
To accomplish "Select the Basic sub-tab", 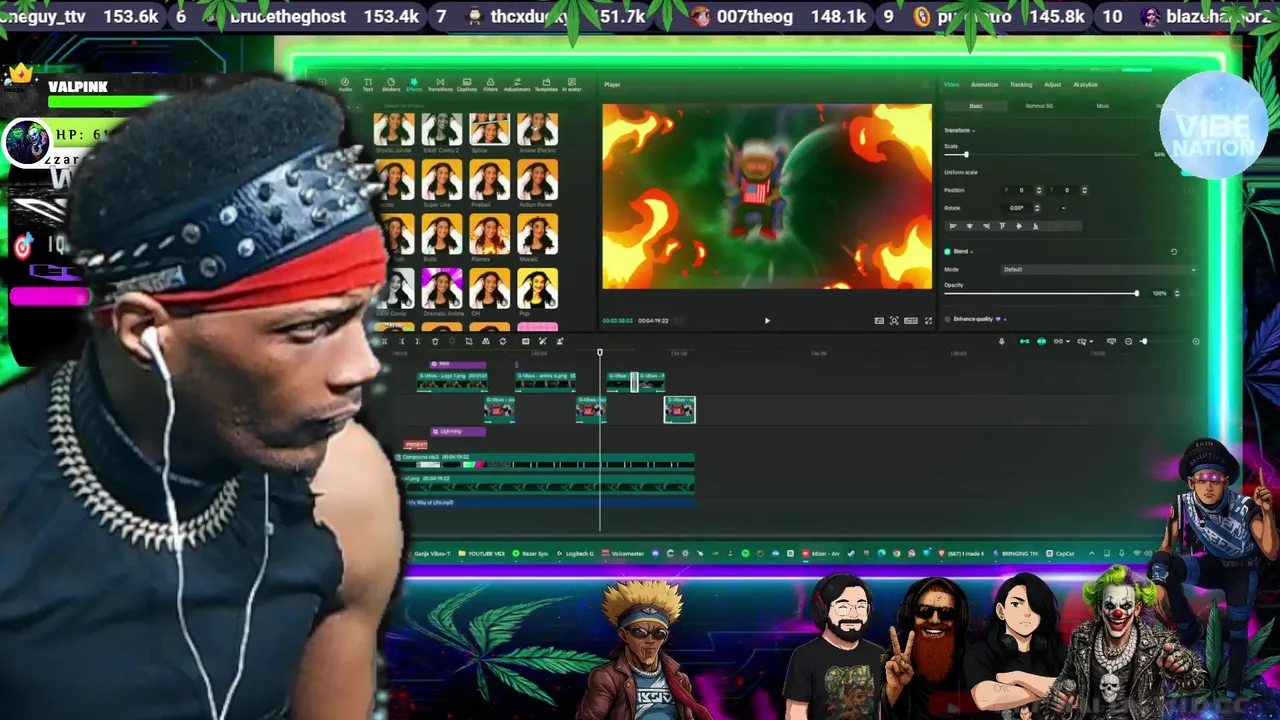I will 976,106.
